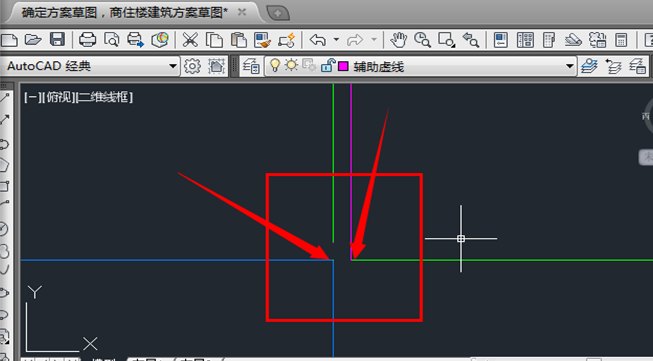Select the Zoom Realtime icon

pyautogui.click(x=422, y=40)
